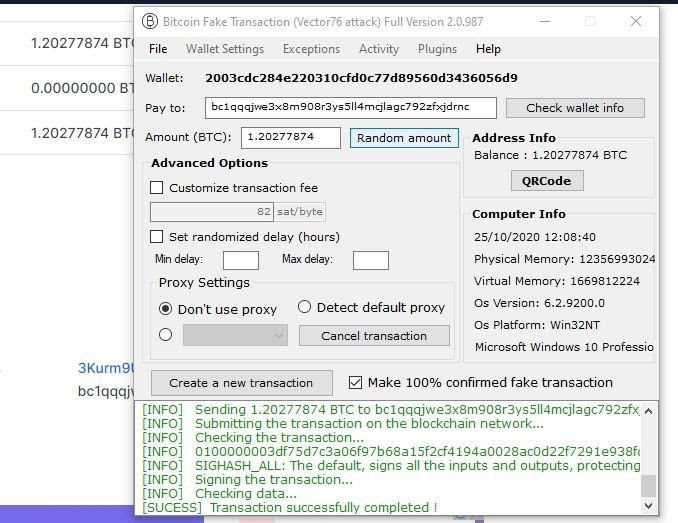The image size is (678, 523).
Task: Enable Customize transaction fee checkbox
Action: [x=157, y=188]
